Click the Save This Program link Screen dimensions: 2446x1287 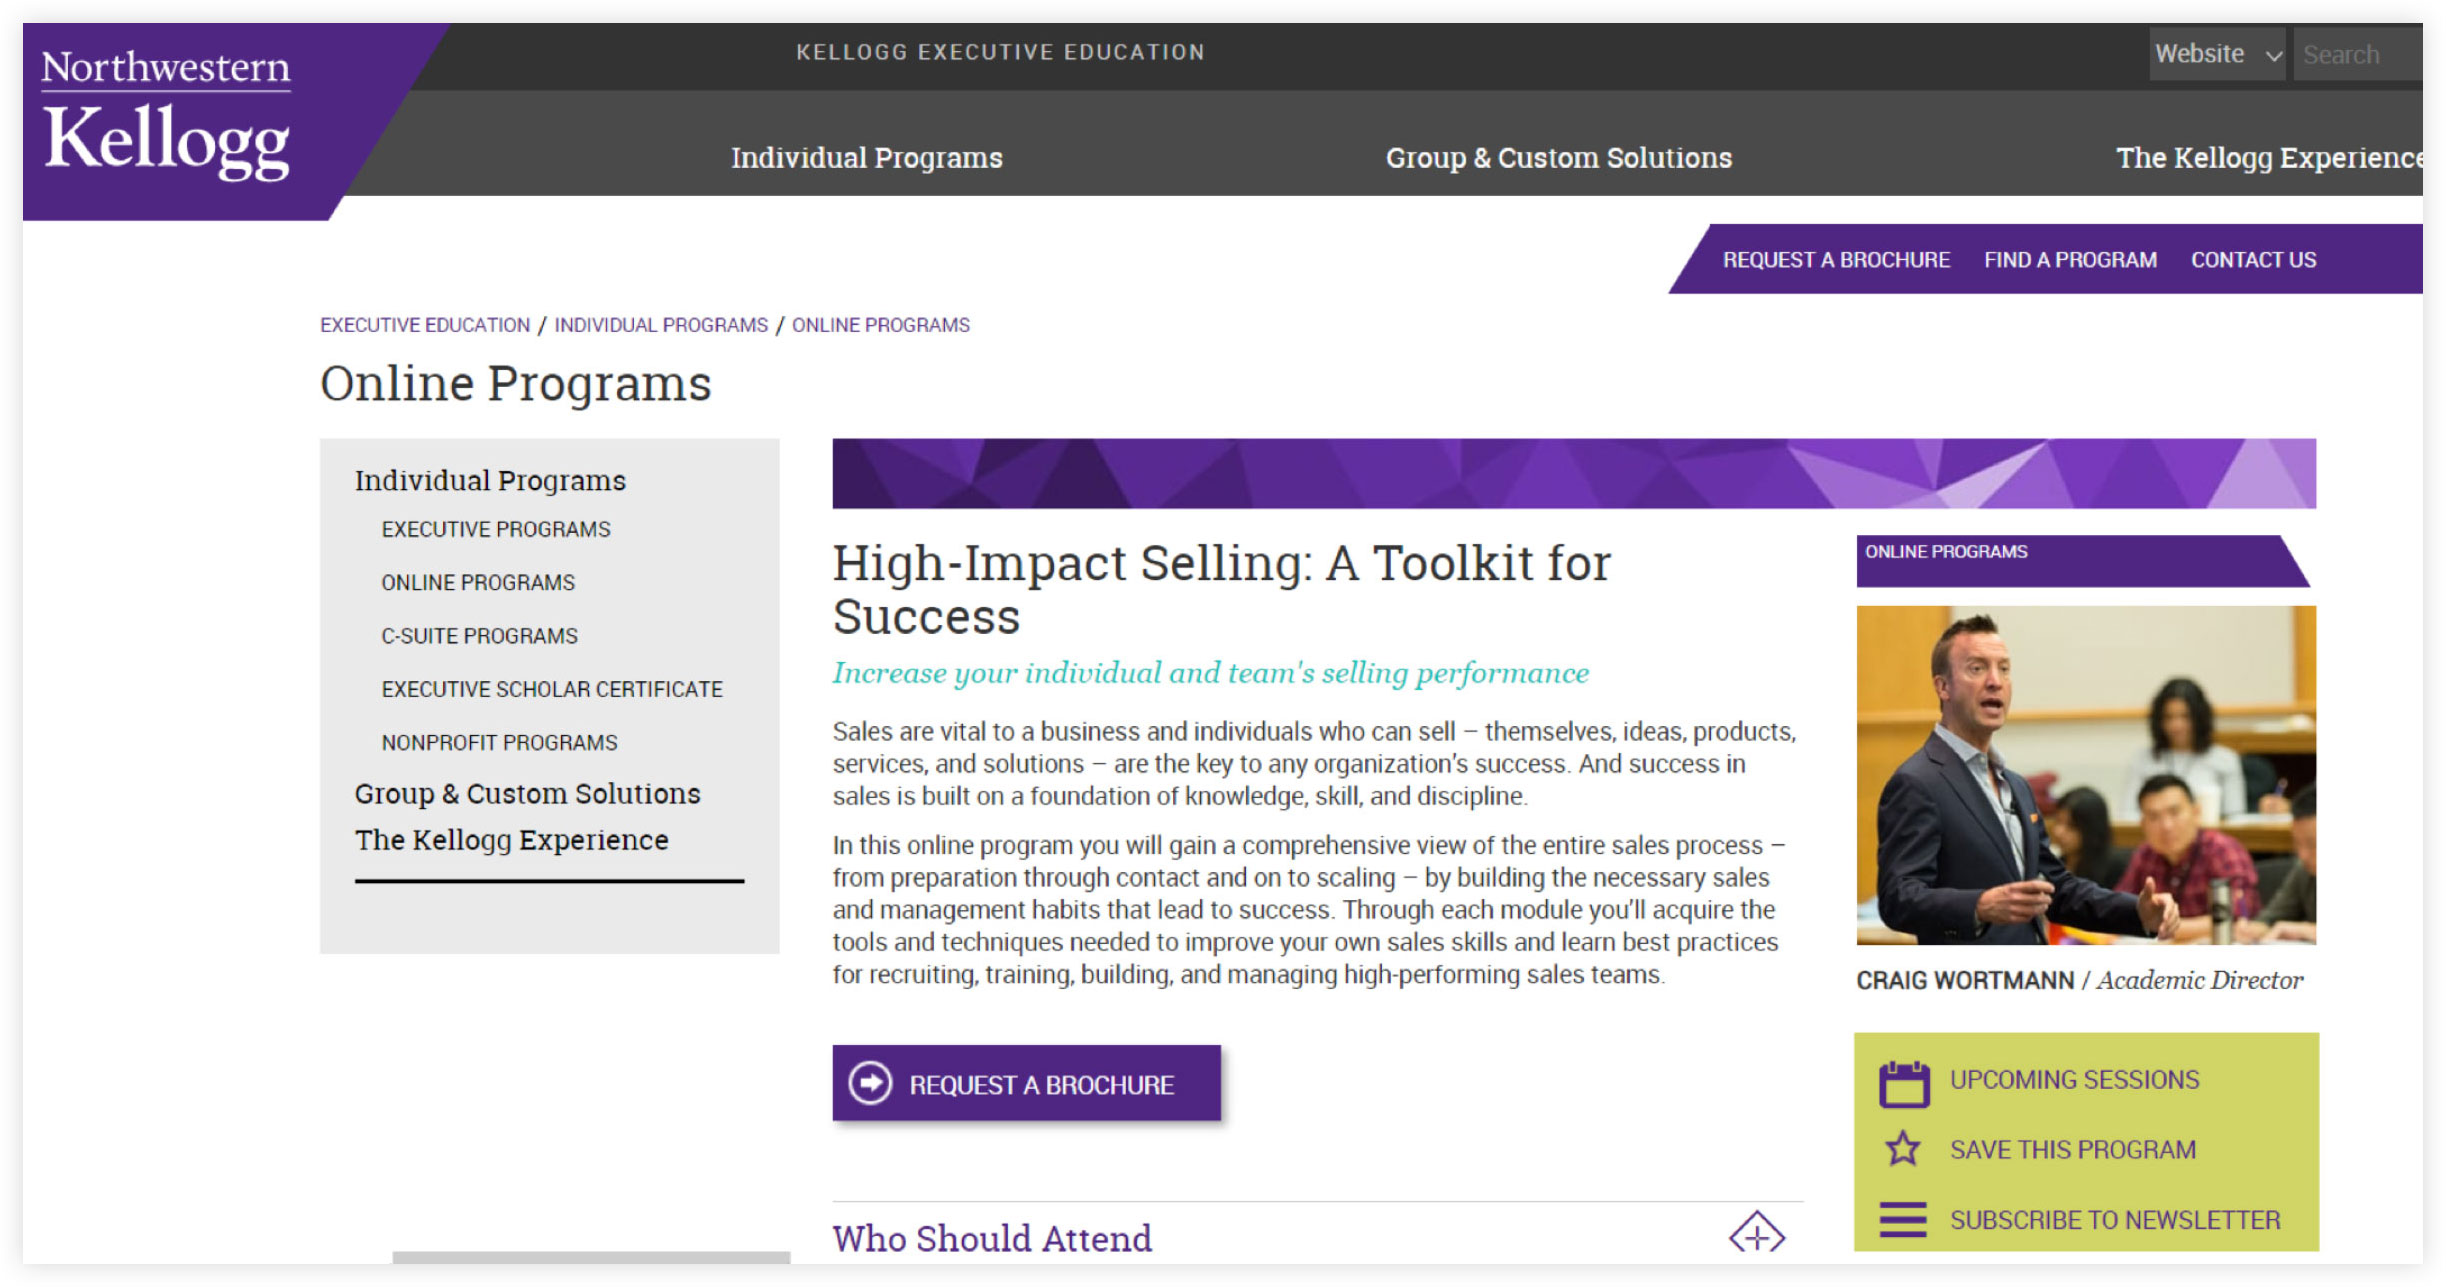pos(2073,1150)
